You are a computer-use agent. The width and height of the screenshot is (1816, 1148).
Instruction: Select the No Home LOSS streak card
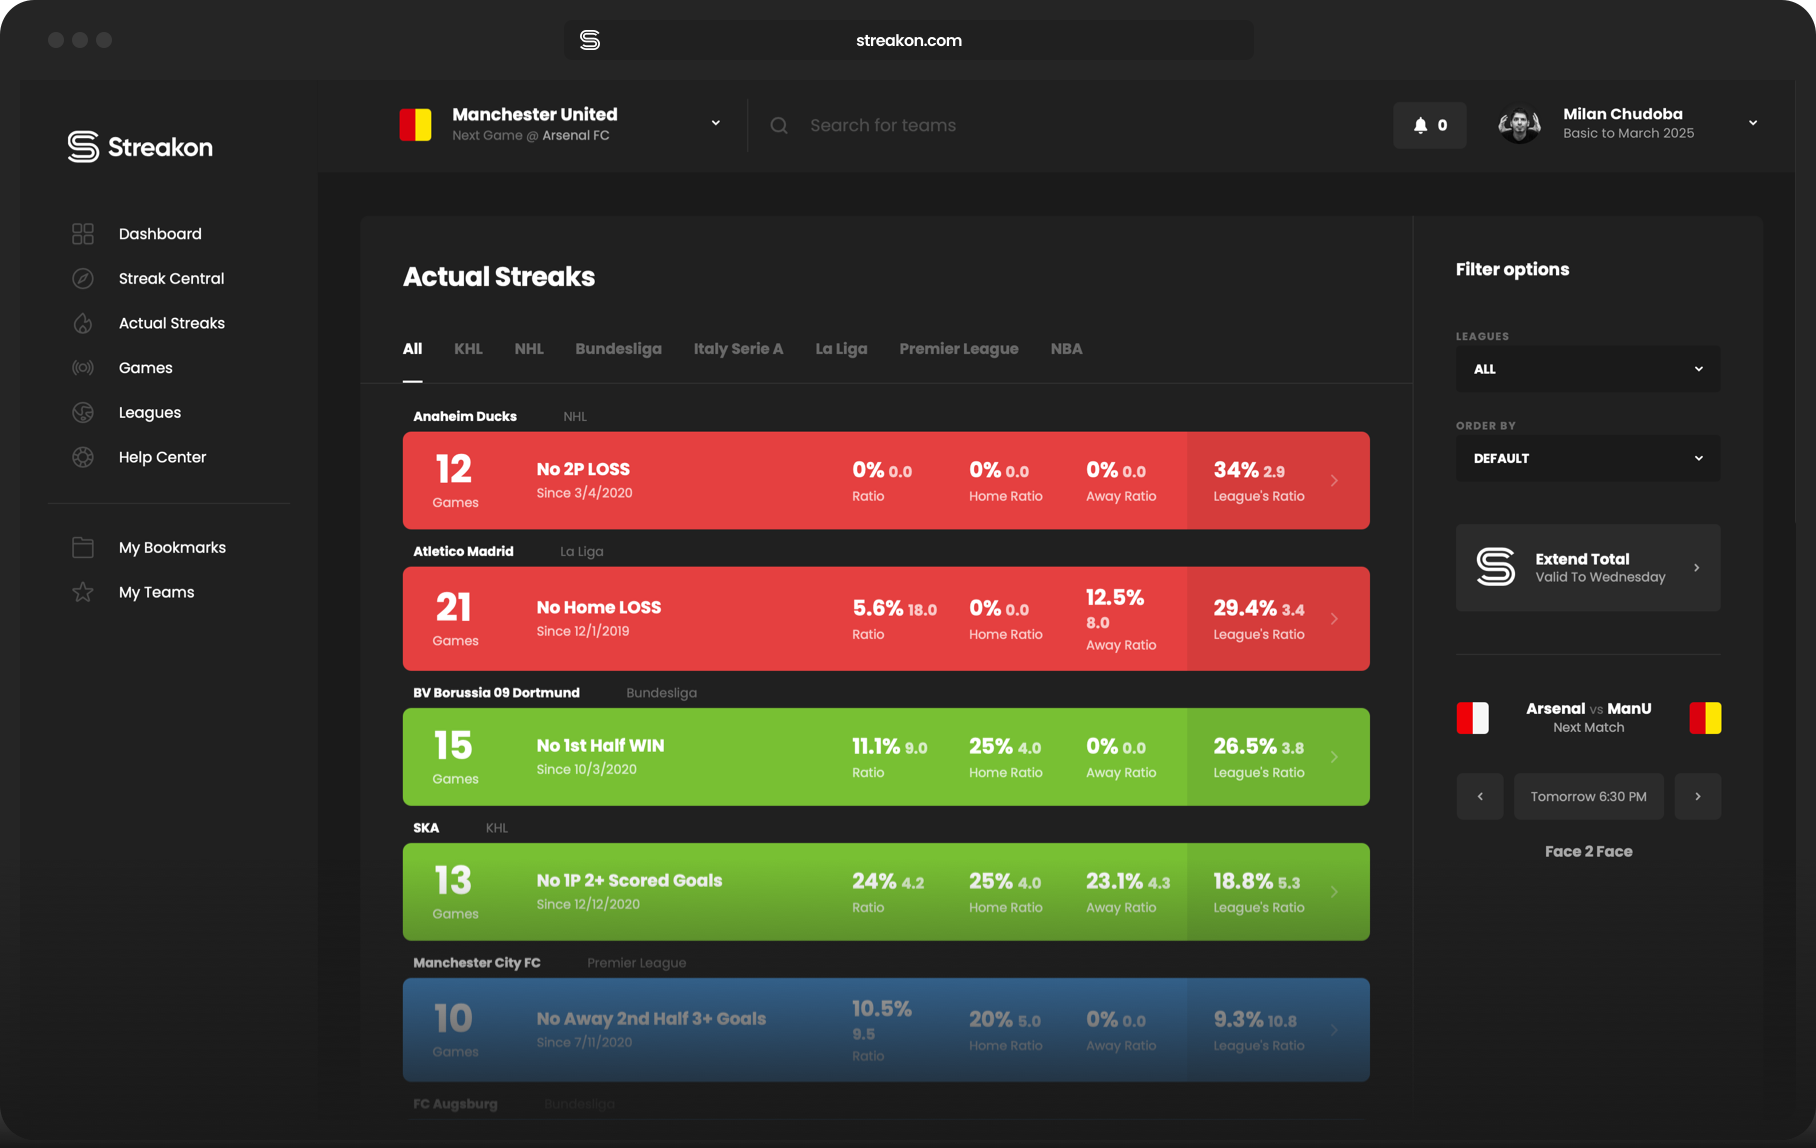[886, 619]
